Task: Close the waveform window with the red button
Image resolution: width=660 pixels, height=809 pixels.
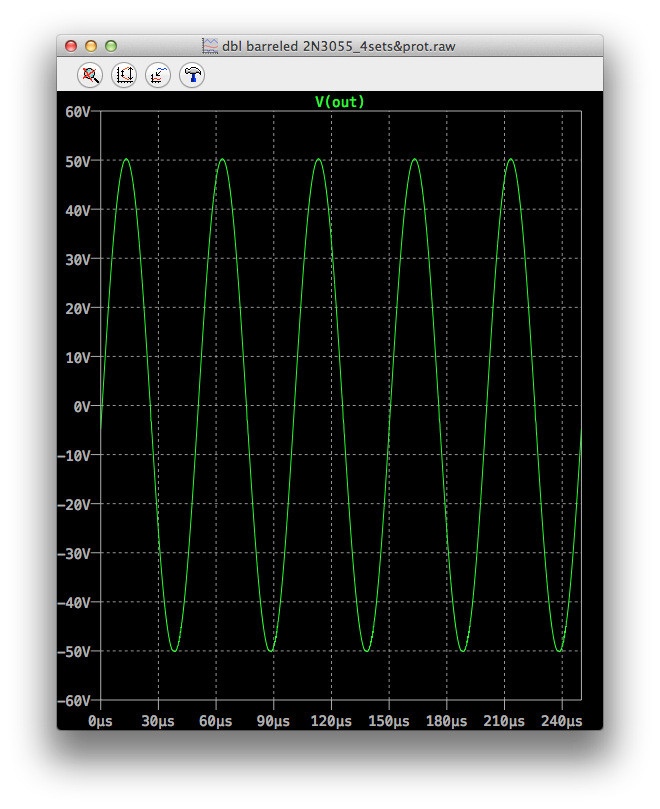Action: 71,46
